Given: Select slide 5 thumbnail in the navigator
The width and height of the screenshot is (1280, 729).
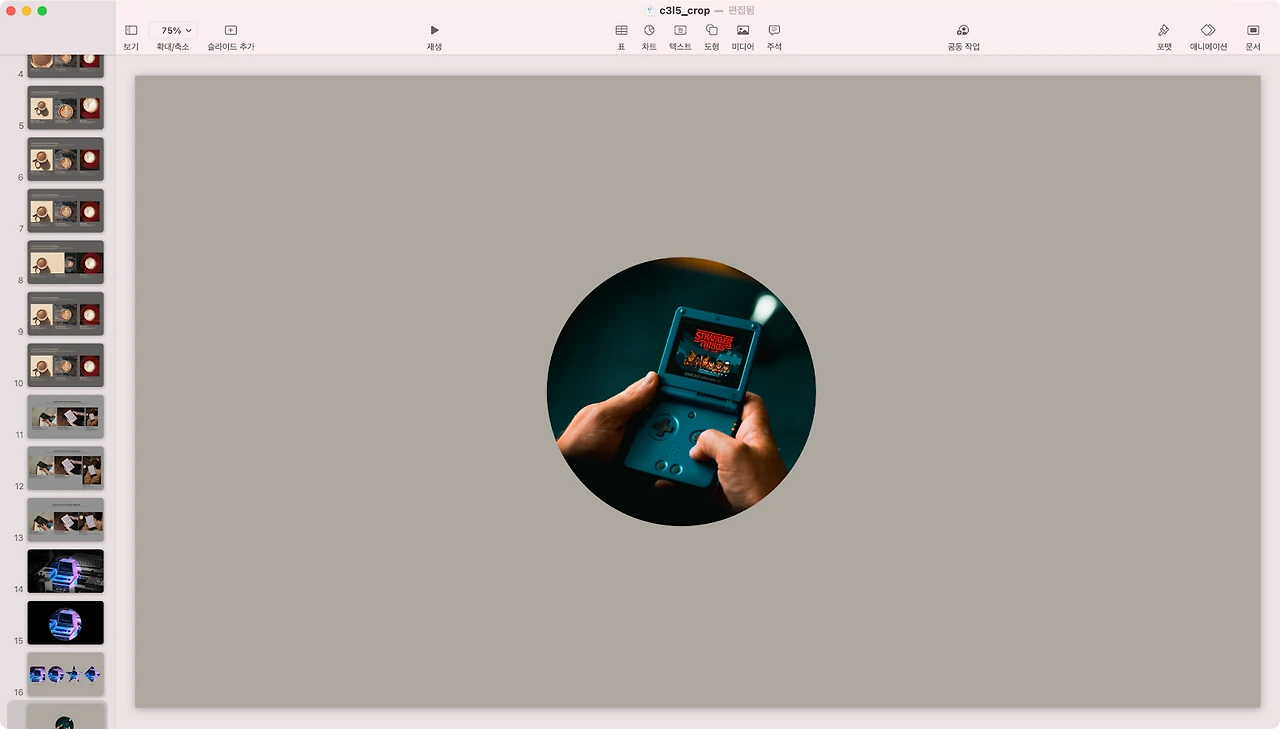Looking at the screenshot, I should coord(65,107).
